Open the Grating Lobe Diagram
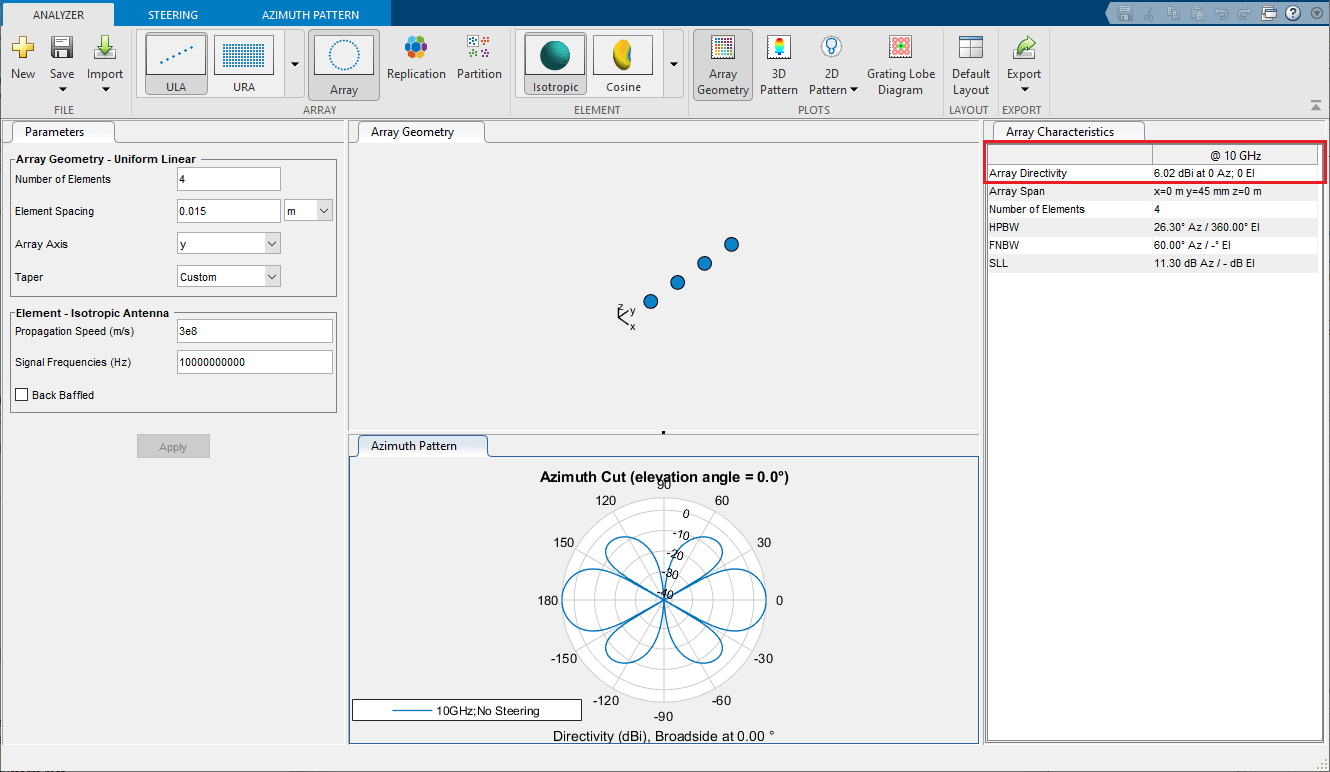Viewport: 1330px width, 772px height. pyautogui.click(x=901, y=65)
